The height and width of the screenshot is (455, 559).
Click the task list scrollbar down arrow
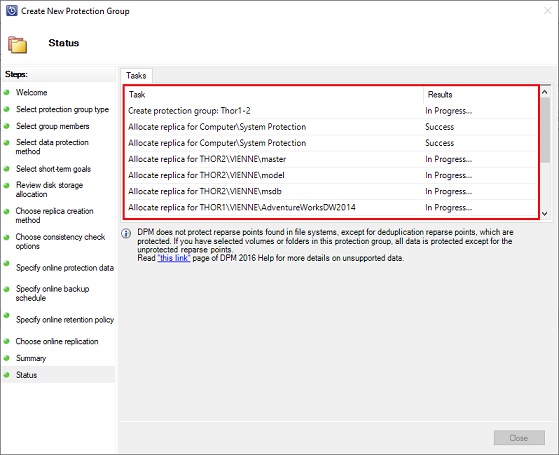[x=545, y=214]
